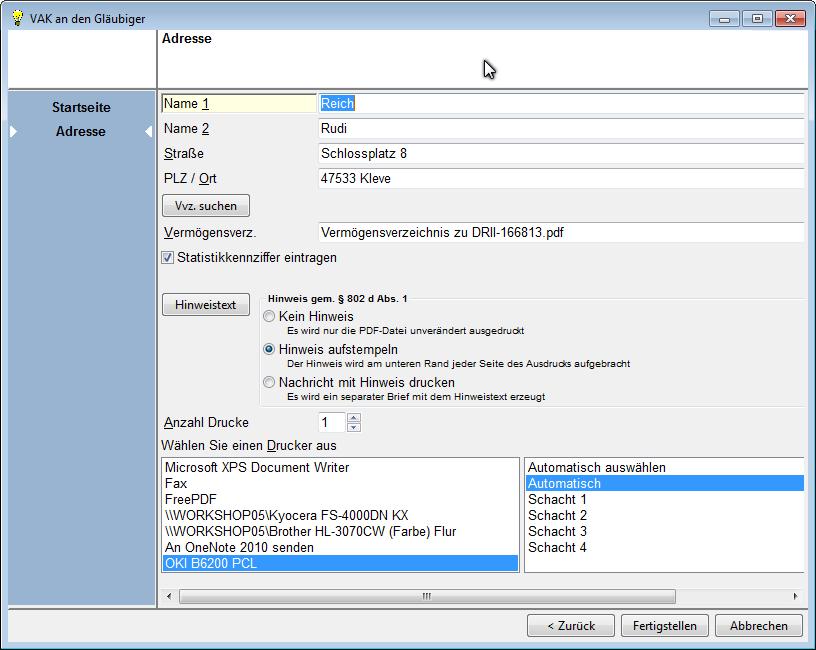The image size is (816, 650).
Task: Cancel the dialog with Abbrechen
Action: click(x=765, y=625)
